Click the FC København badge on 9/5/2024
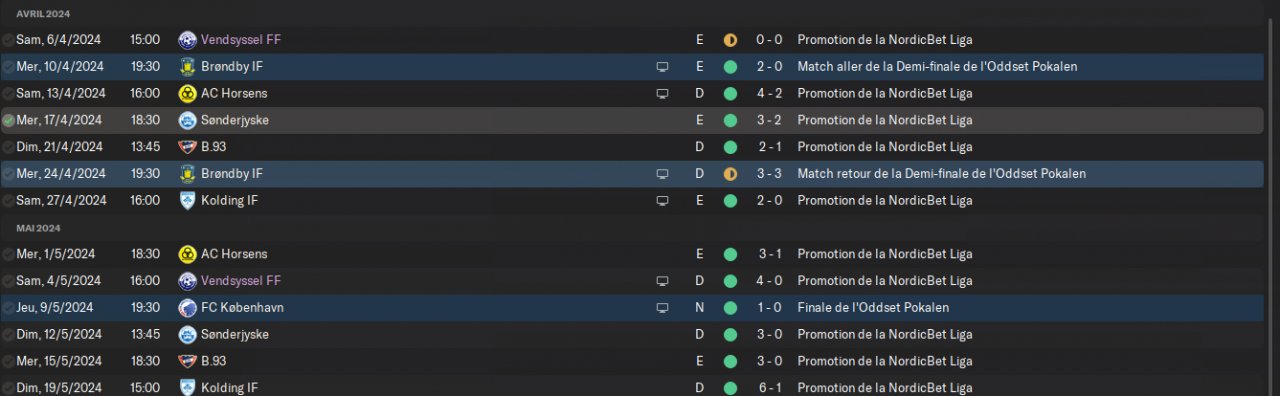 click(x=187, y=308)
